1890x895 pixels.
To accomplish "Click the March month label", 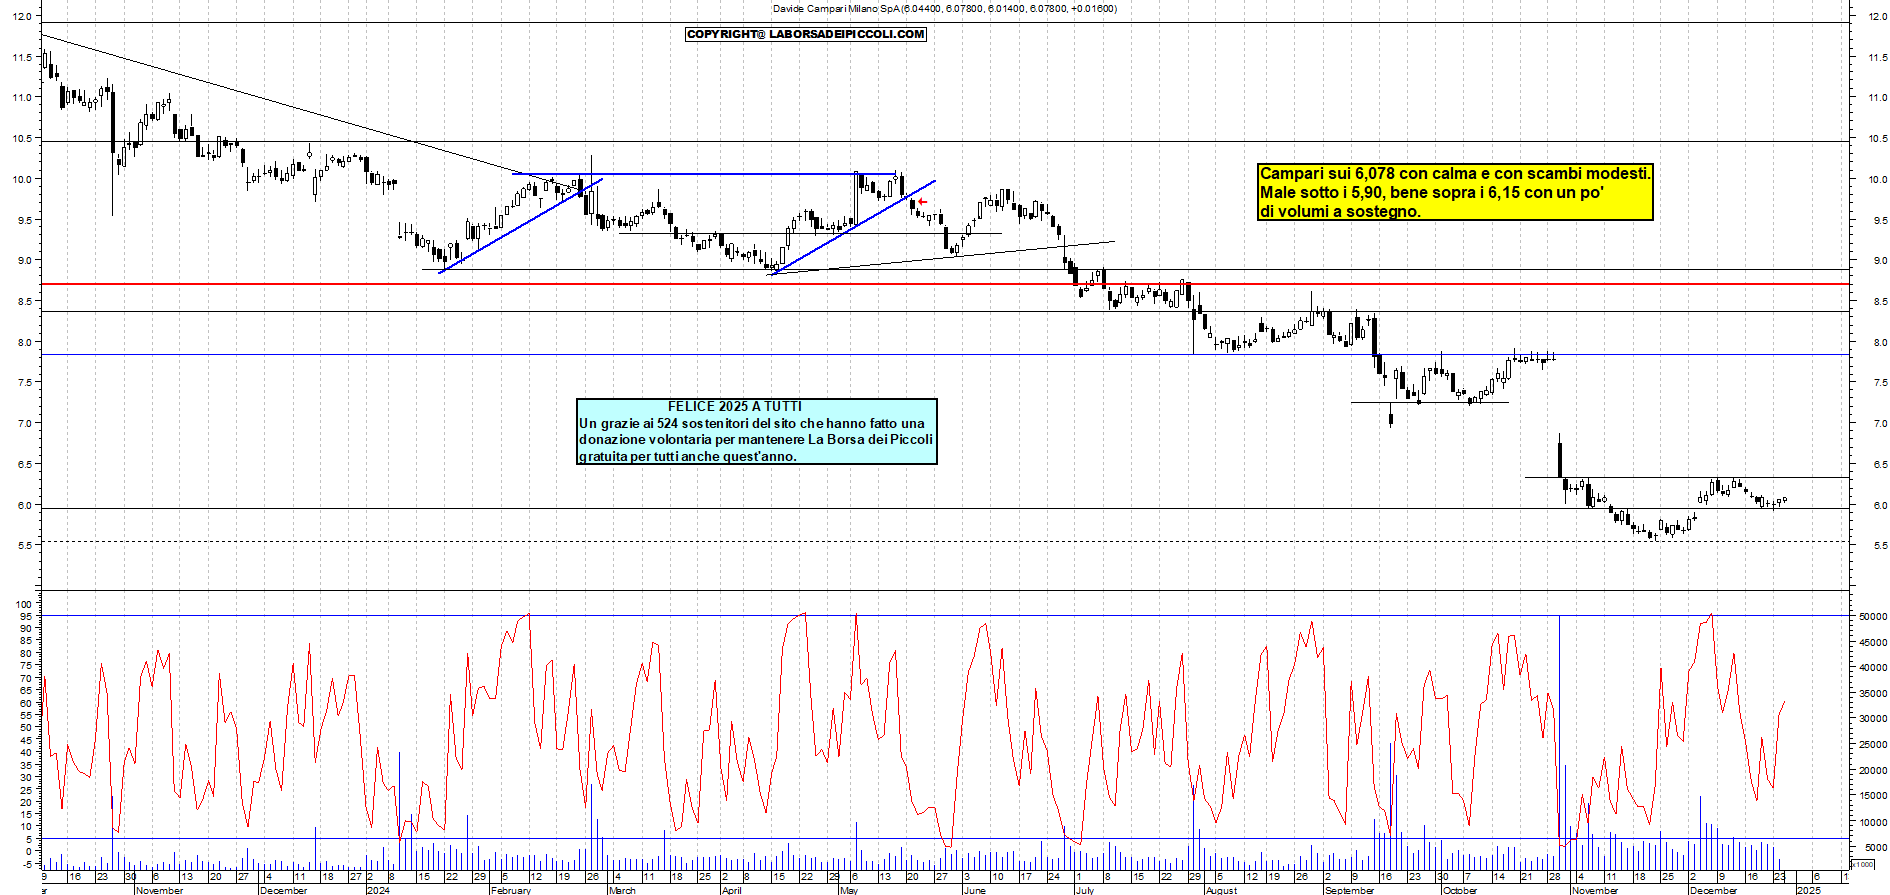I will click(x=622, y=890).
